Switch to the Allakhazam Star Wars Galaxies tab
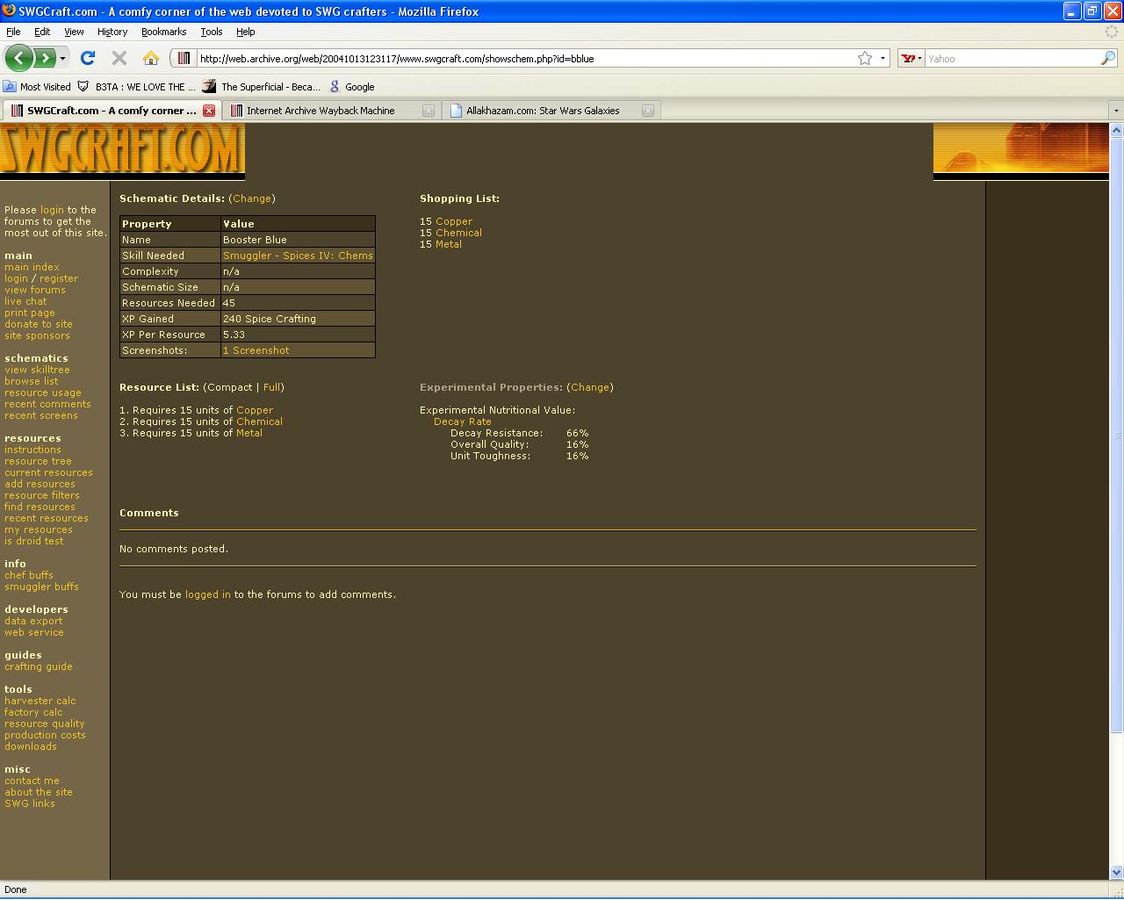The height and width of the screenshot is (900, 1124). point(542,111)
